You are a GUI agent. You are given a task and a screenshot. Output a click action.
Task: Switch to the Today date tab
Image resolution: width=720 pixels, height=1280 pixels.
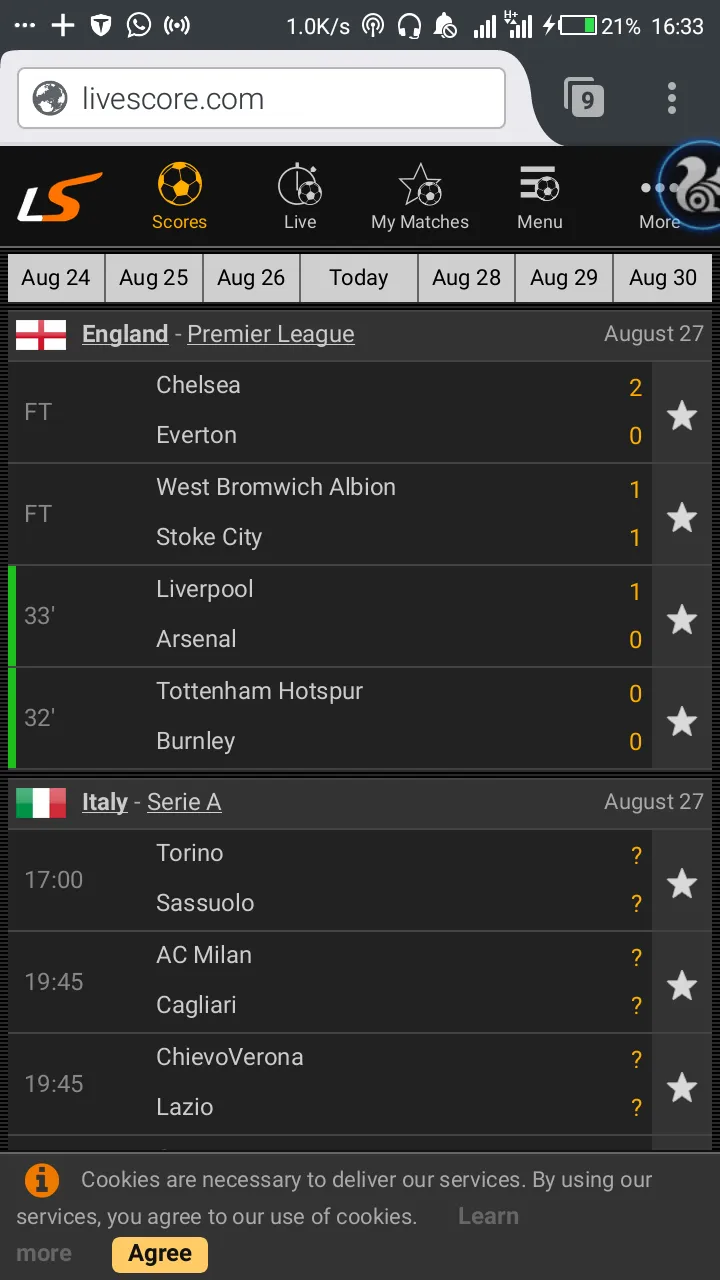click(x=359, y=278)
